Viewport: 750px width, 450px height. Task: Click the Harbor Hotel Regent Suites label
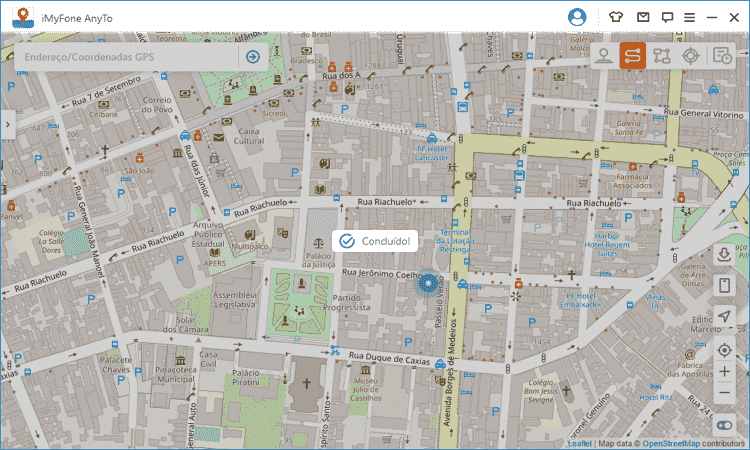607,244
